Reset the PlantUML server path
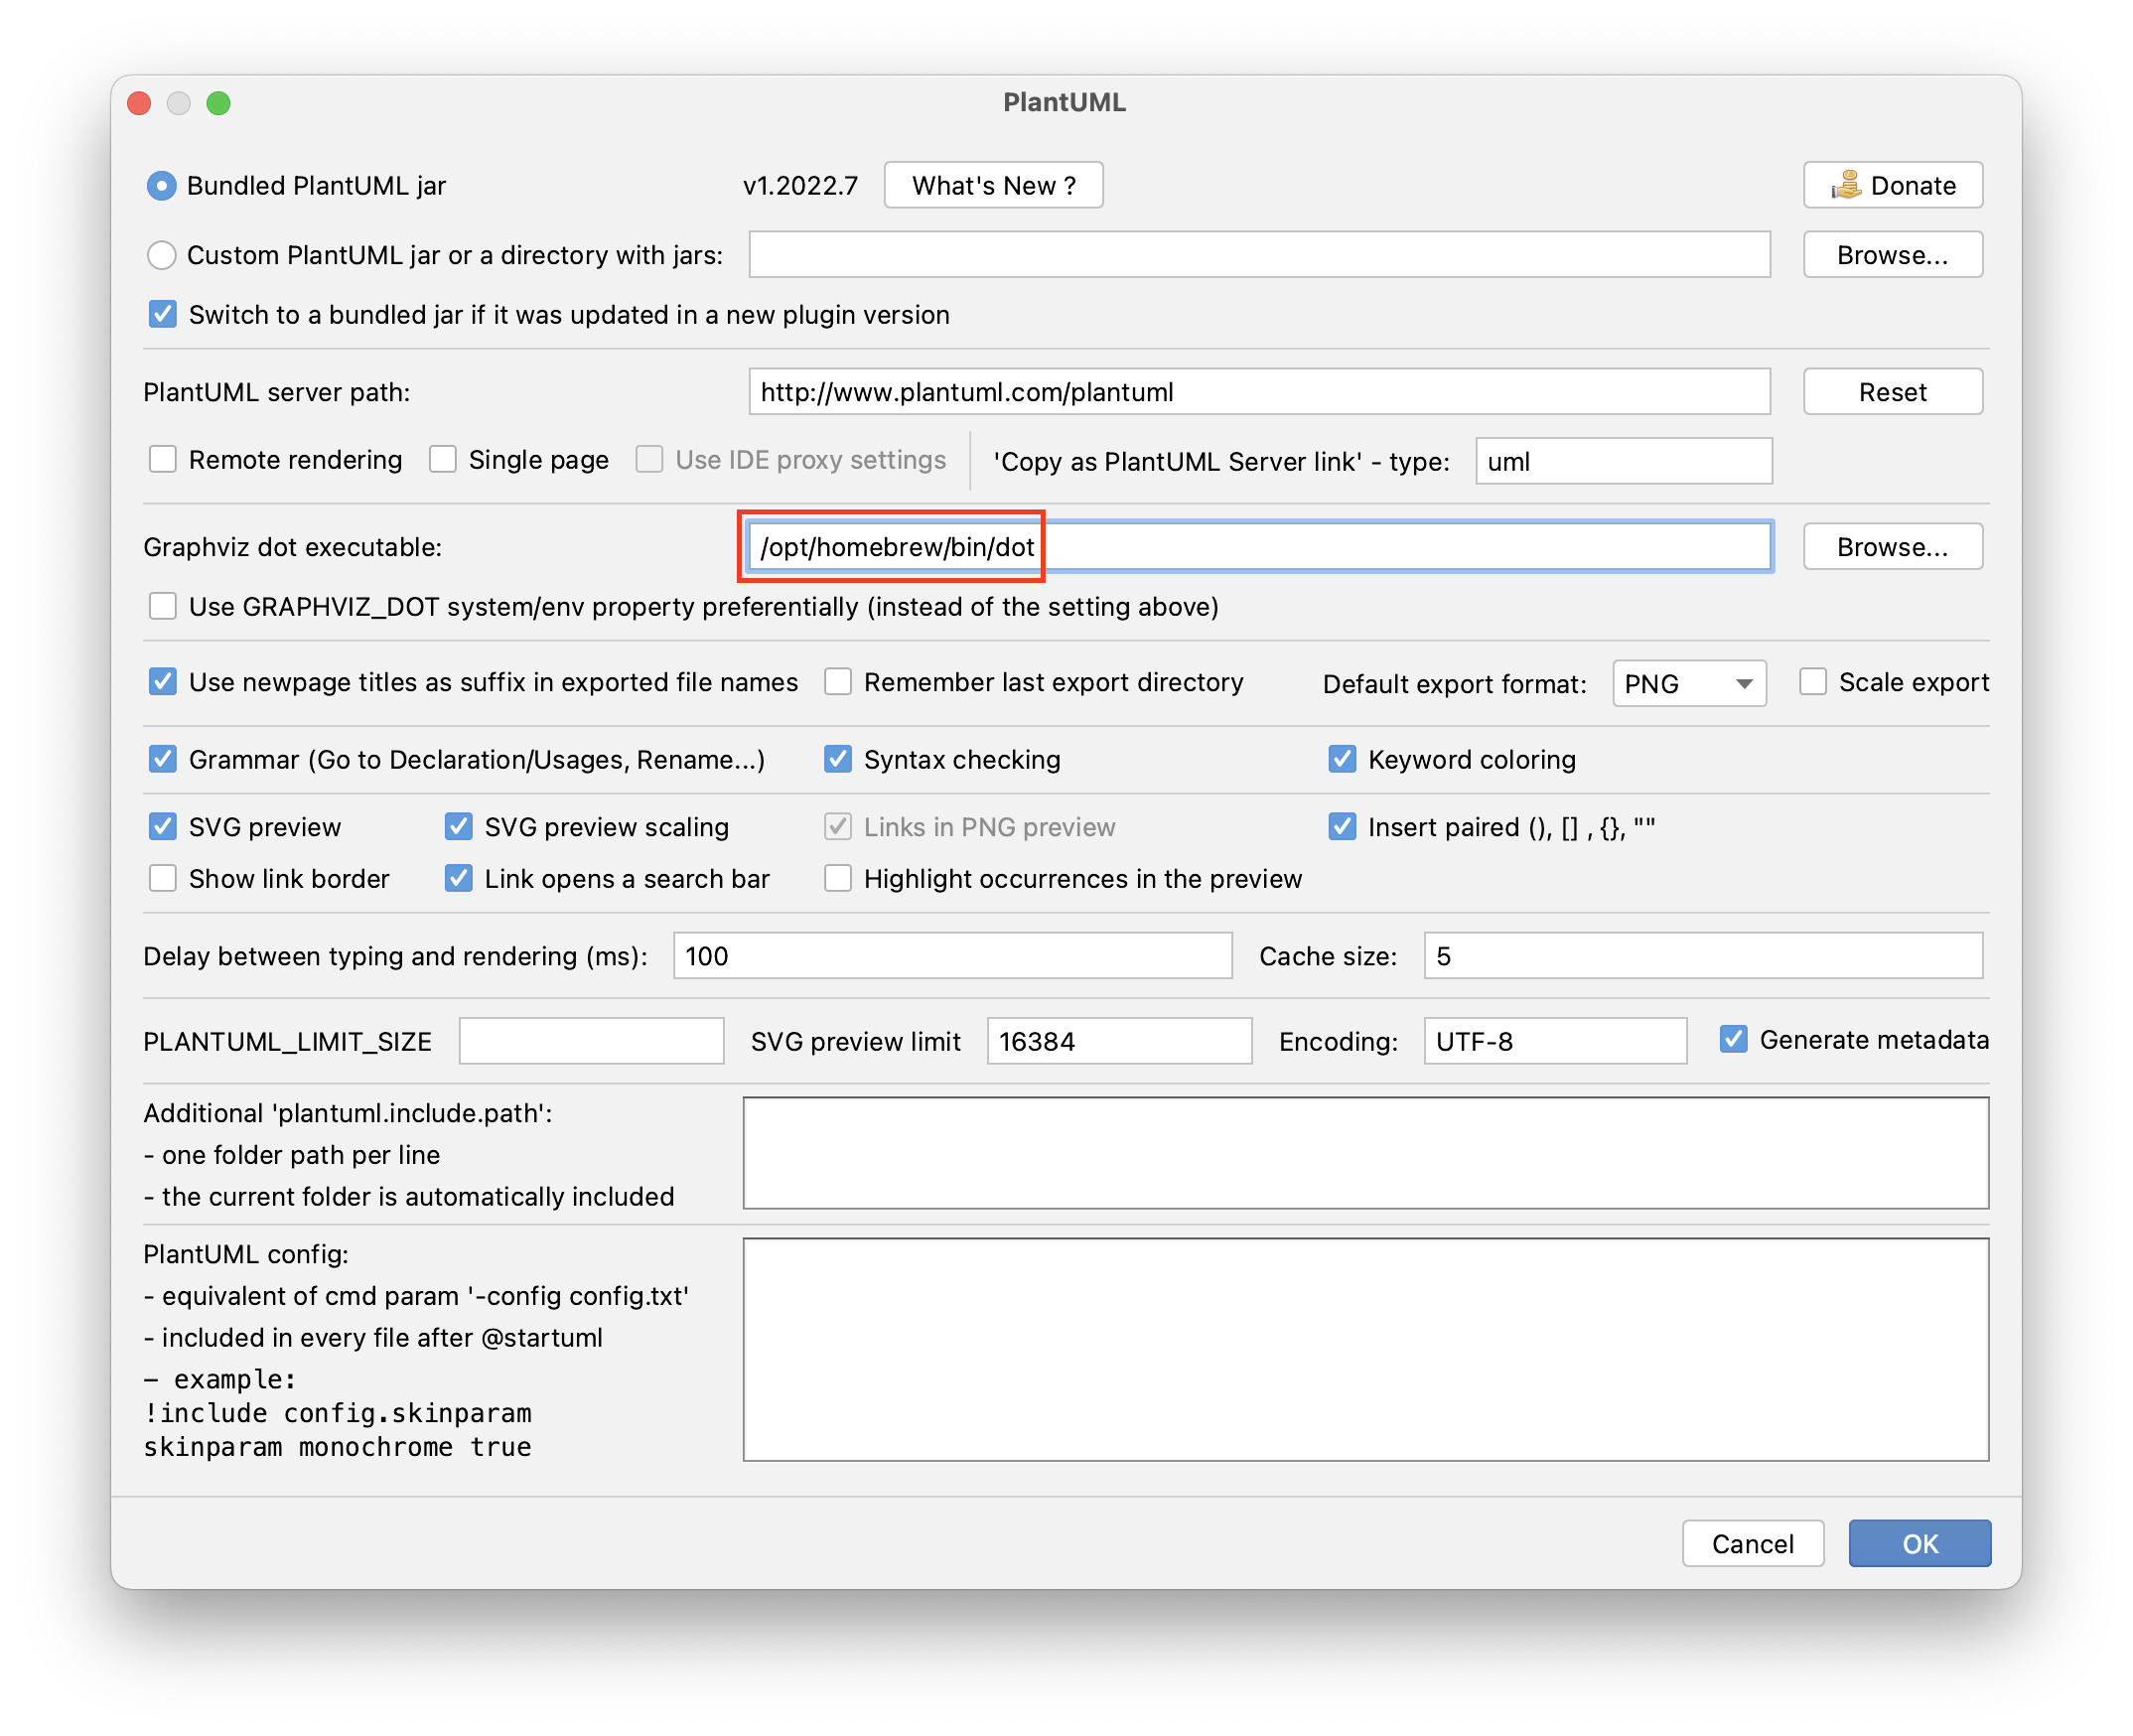Screen dimensions: 2133x1736 pos(1892,392)
